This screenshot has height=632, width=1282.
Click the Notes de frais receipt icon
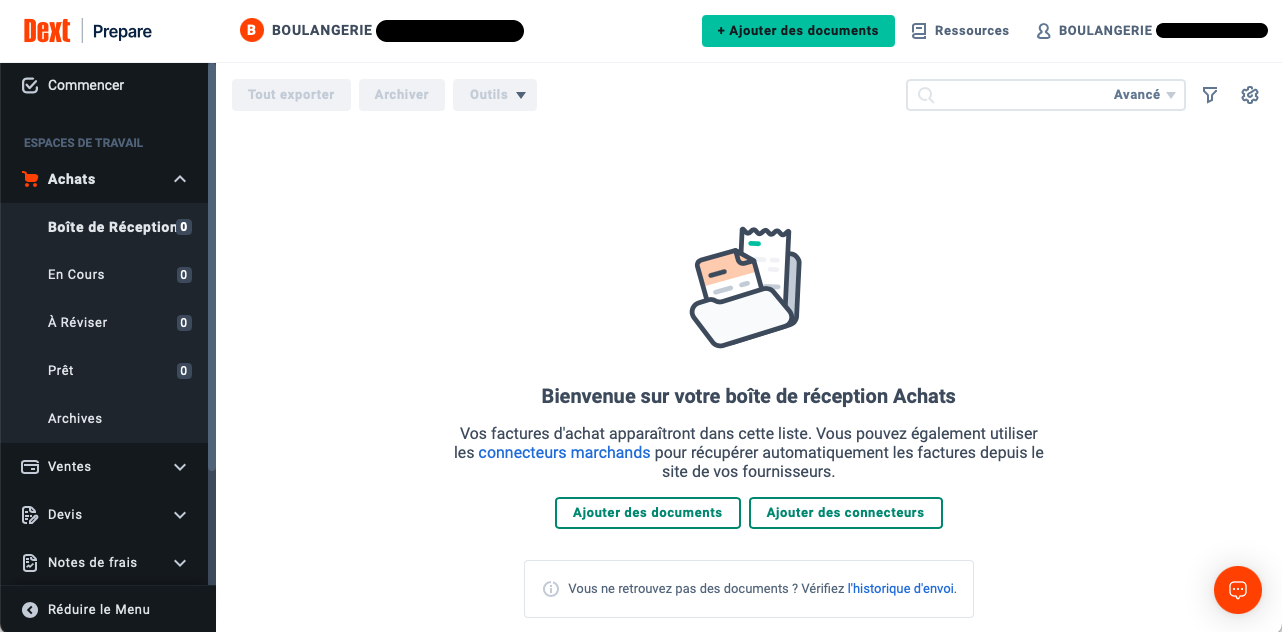click(x=30, y=563)
